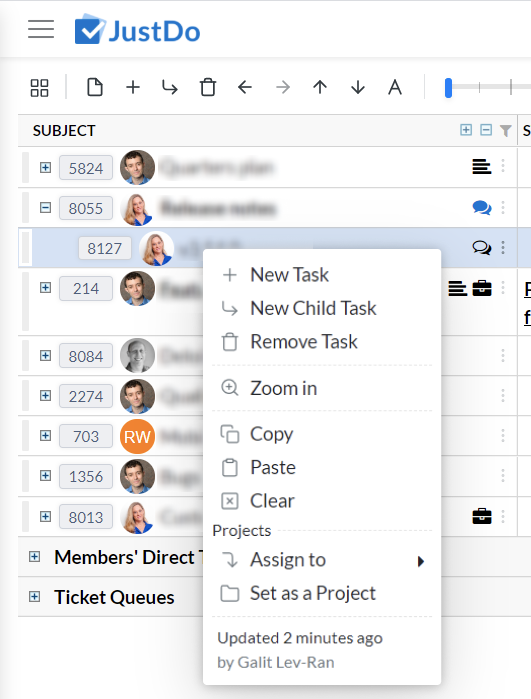The width and height of the screenshot is (531, 699).
Task: Collapse task 8055 tree node
Action: [45, 207]
